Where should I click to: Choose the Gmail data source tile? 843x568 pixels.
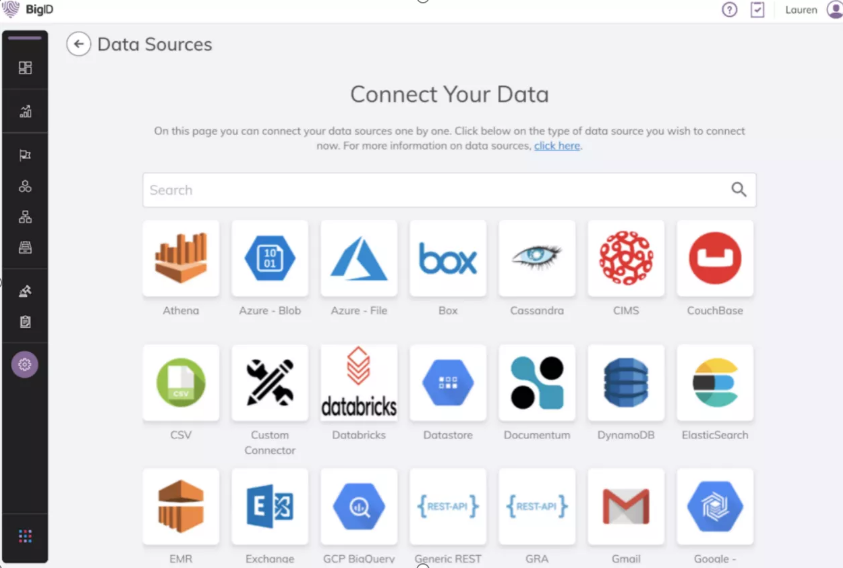[626, 506]
